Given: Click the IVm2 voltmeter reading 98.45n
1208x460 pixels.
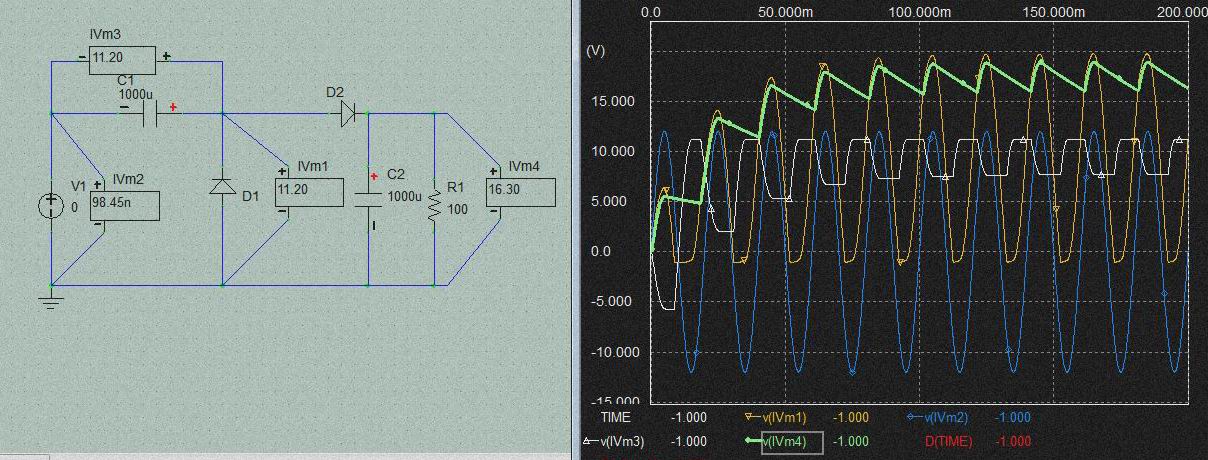Looking at the screenshot, I should click(125, 207).
